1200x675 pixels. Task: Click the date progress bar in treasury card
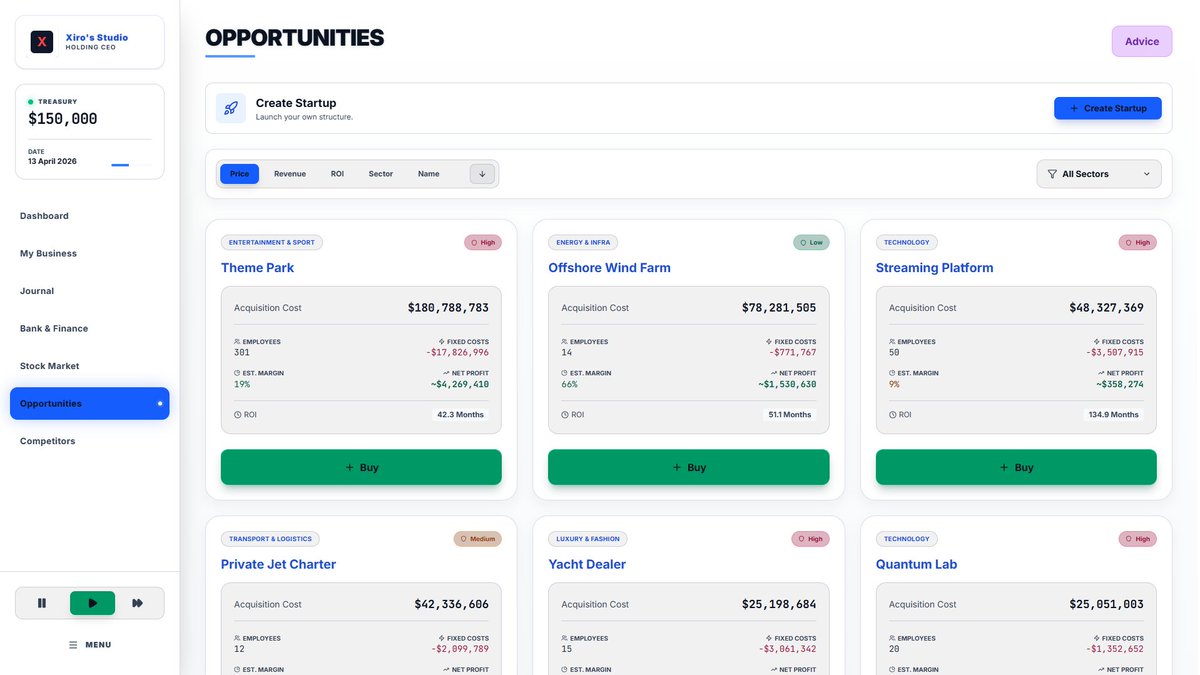pos(120,165)
